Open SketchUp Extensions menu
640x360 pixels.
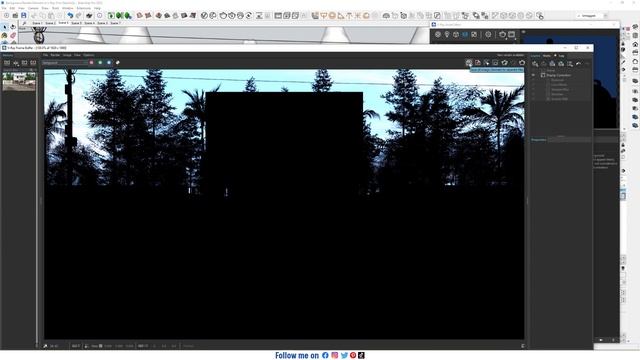click(x=84, y=8)
